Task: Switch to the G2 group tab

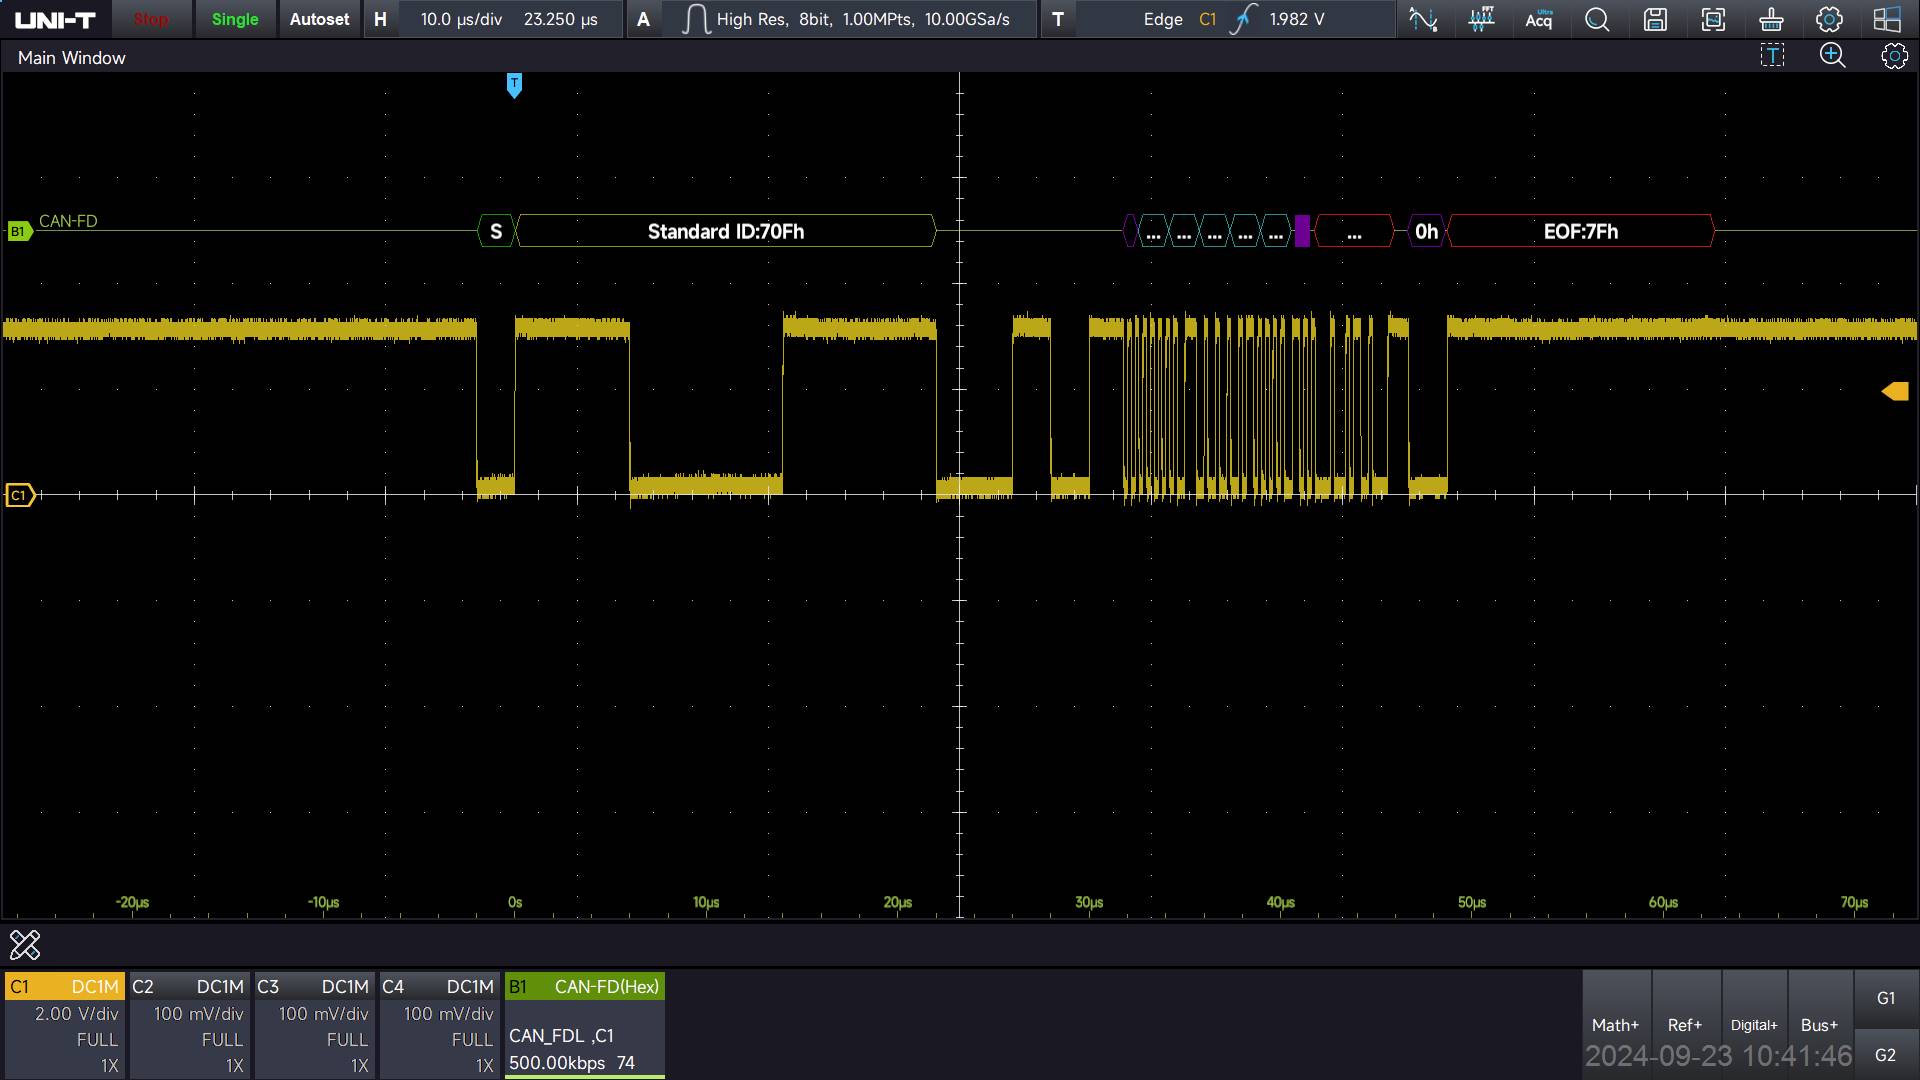Action: 1886,1056
